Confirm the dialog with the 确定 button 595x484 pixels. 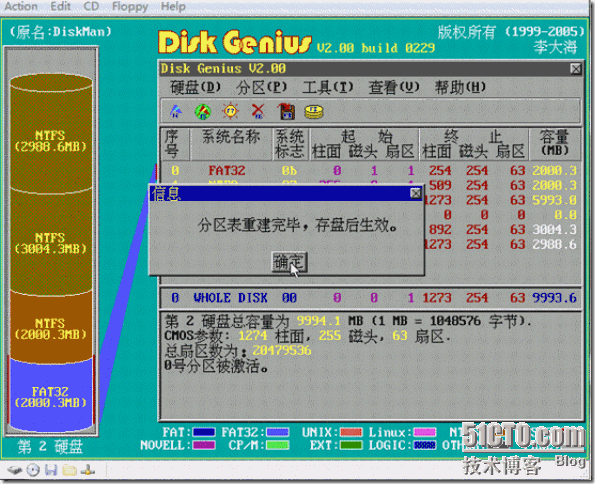[x=289, y=262]
